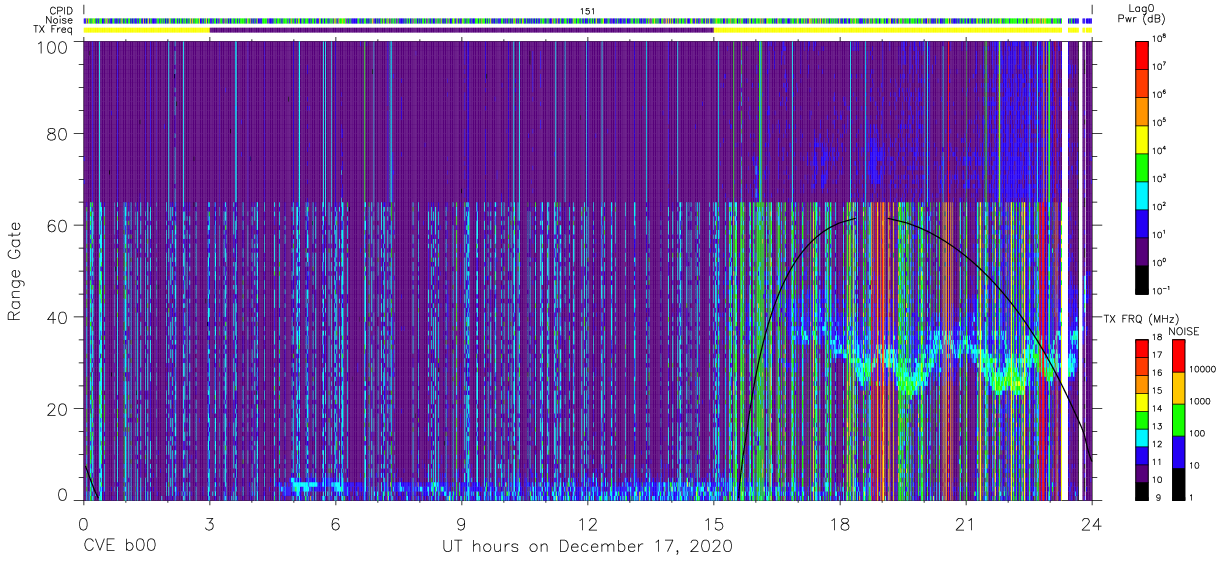
Task: Click the 'CVE b00' radar beam label
Action: [119, 546]
